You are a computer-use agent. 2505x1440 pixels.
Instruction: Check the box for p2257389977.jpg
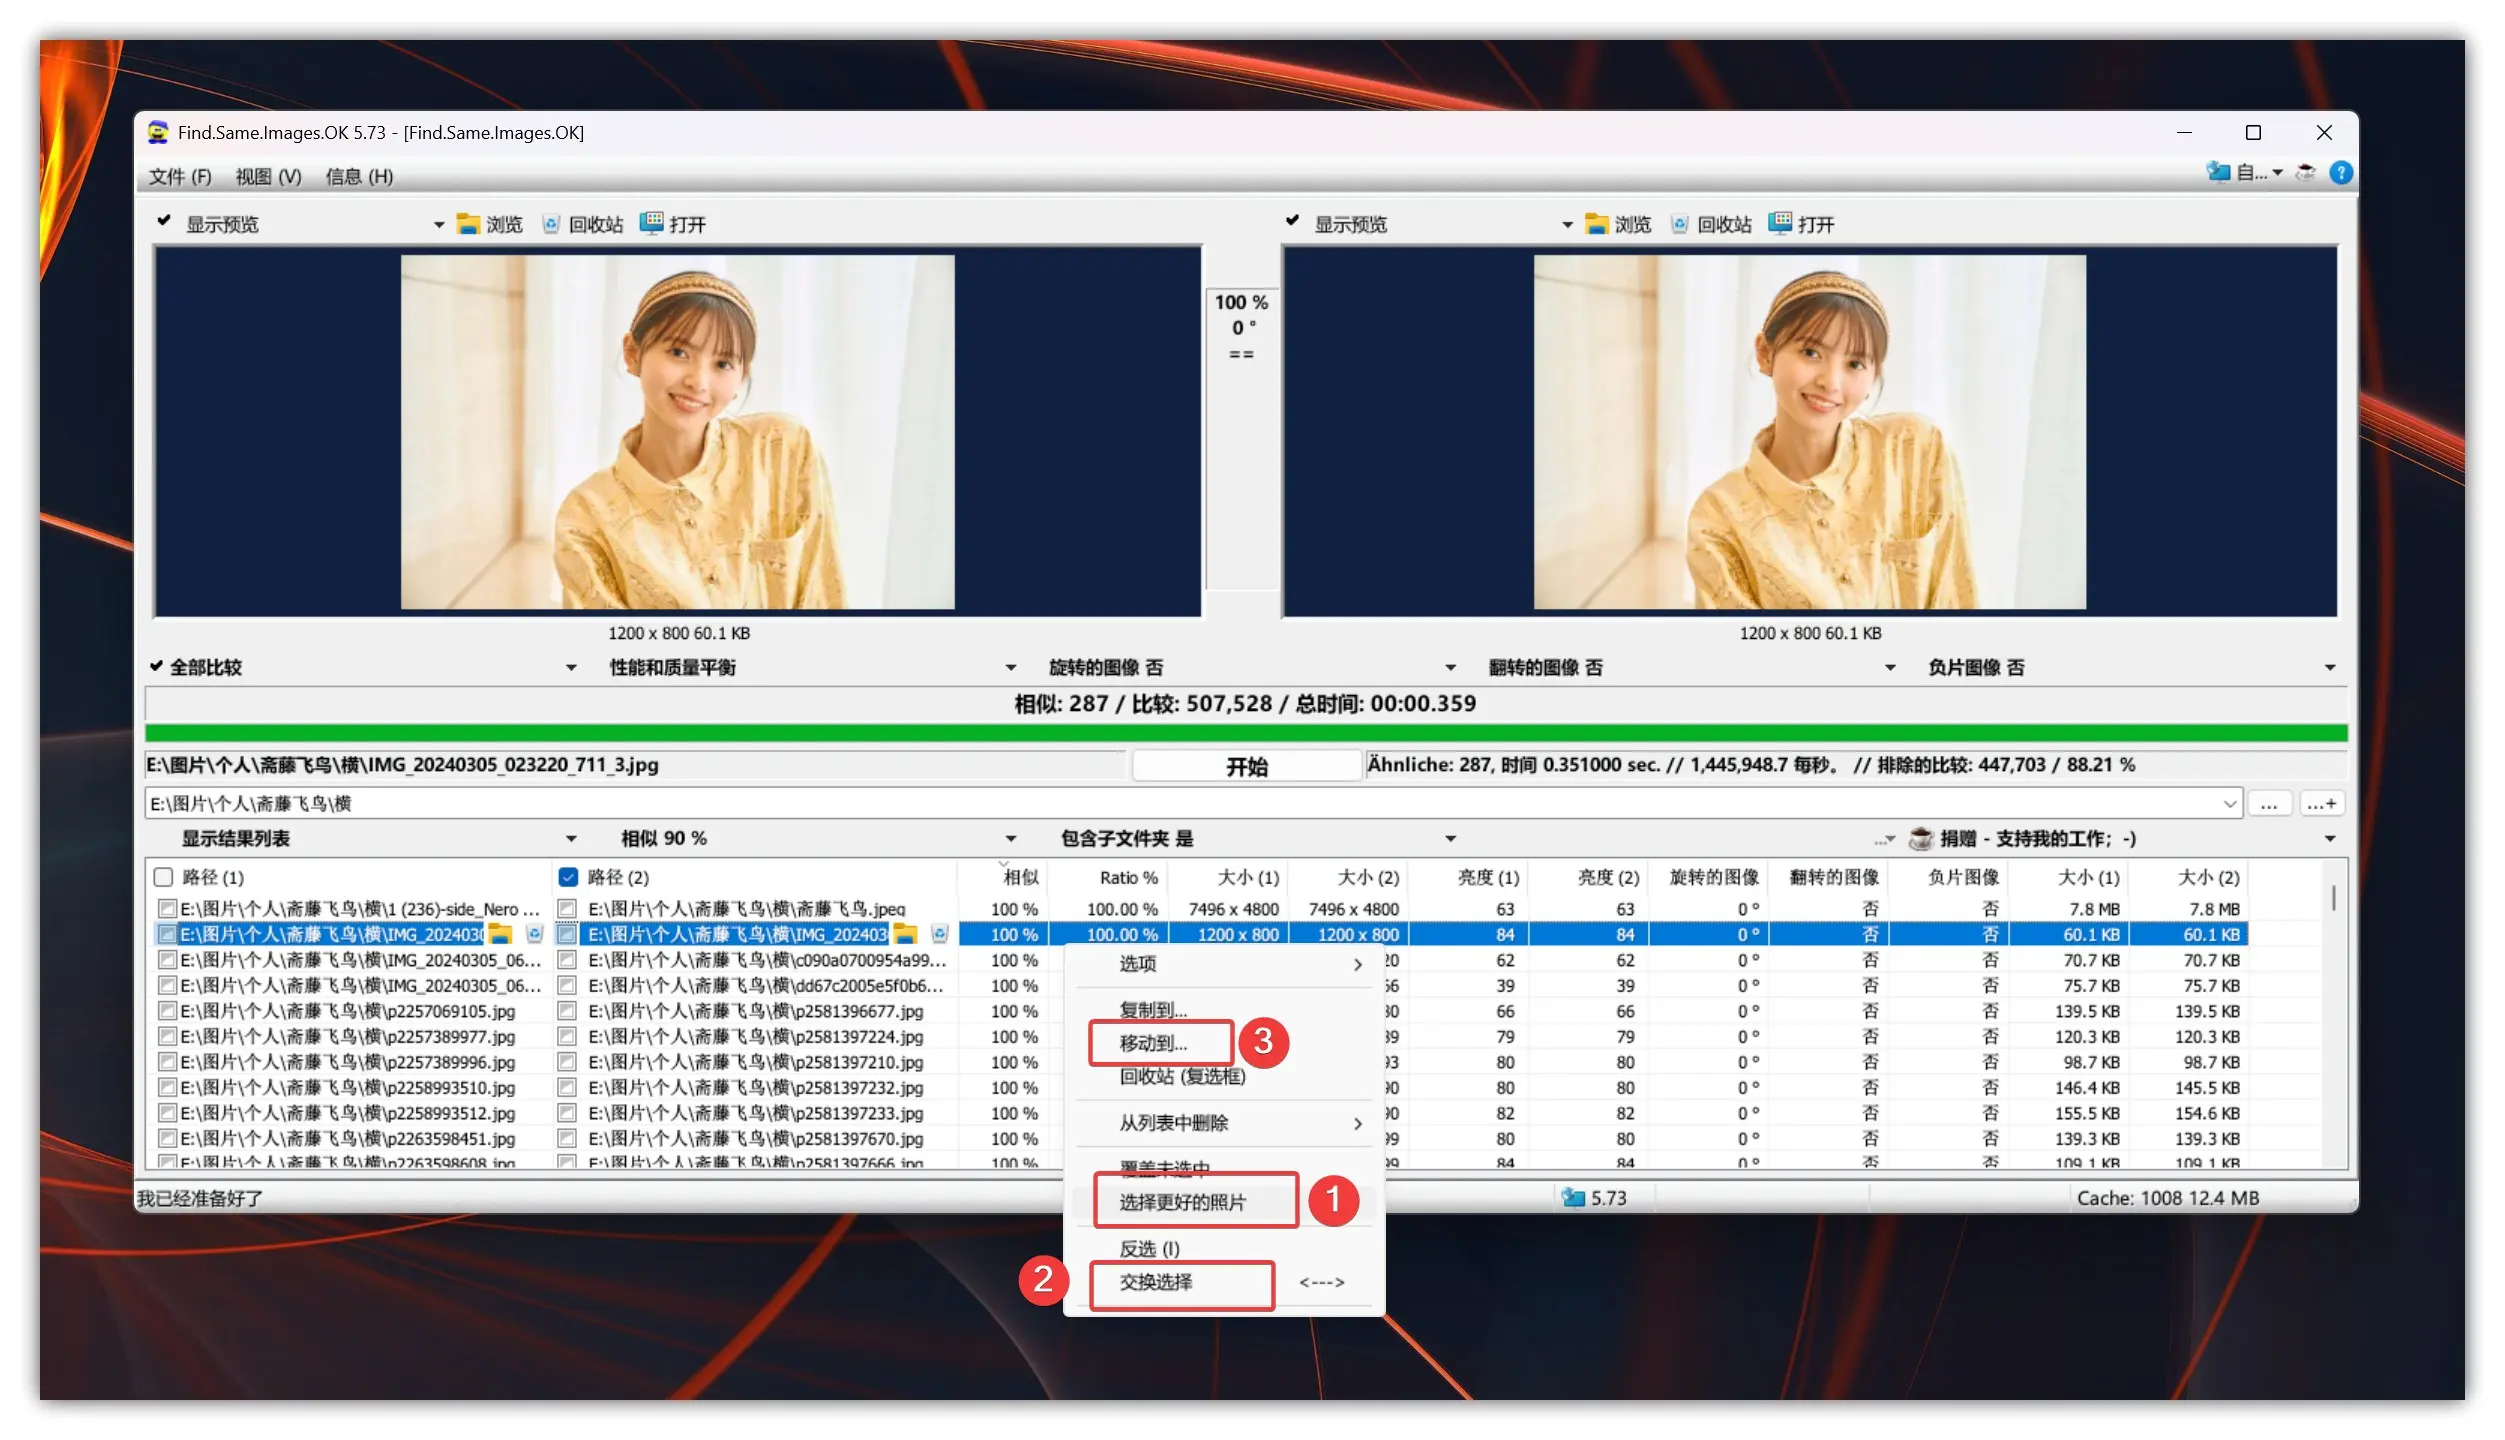coord(168,1037)
